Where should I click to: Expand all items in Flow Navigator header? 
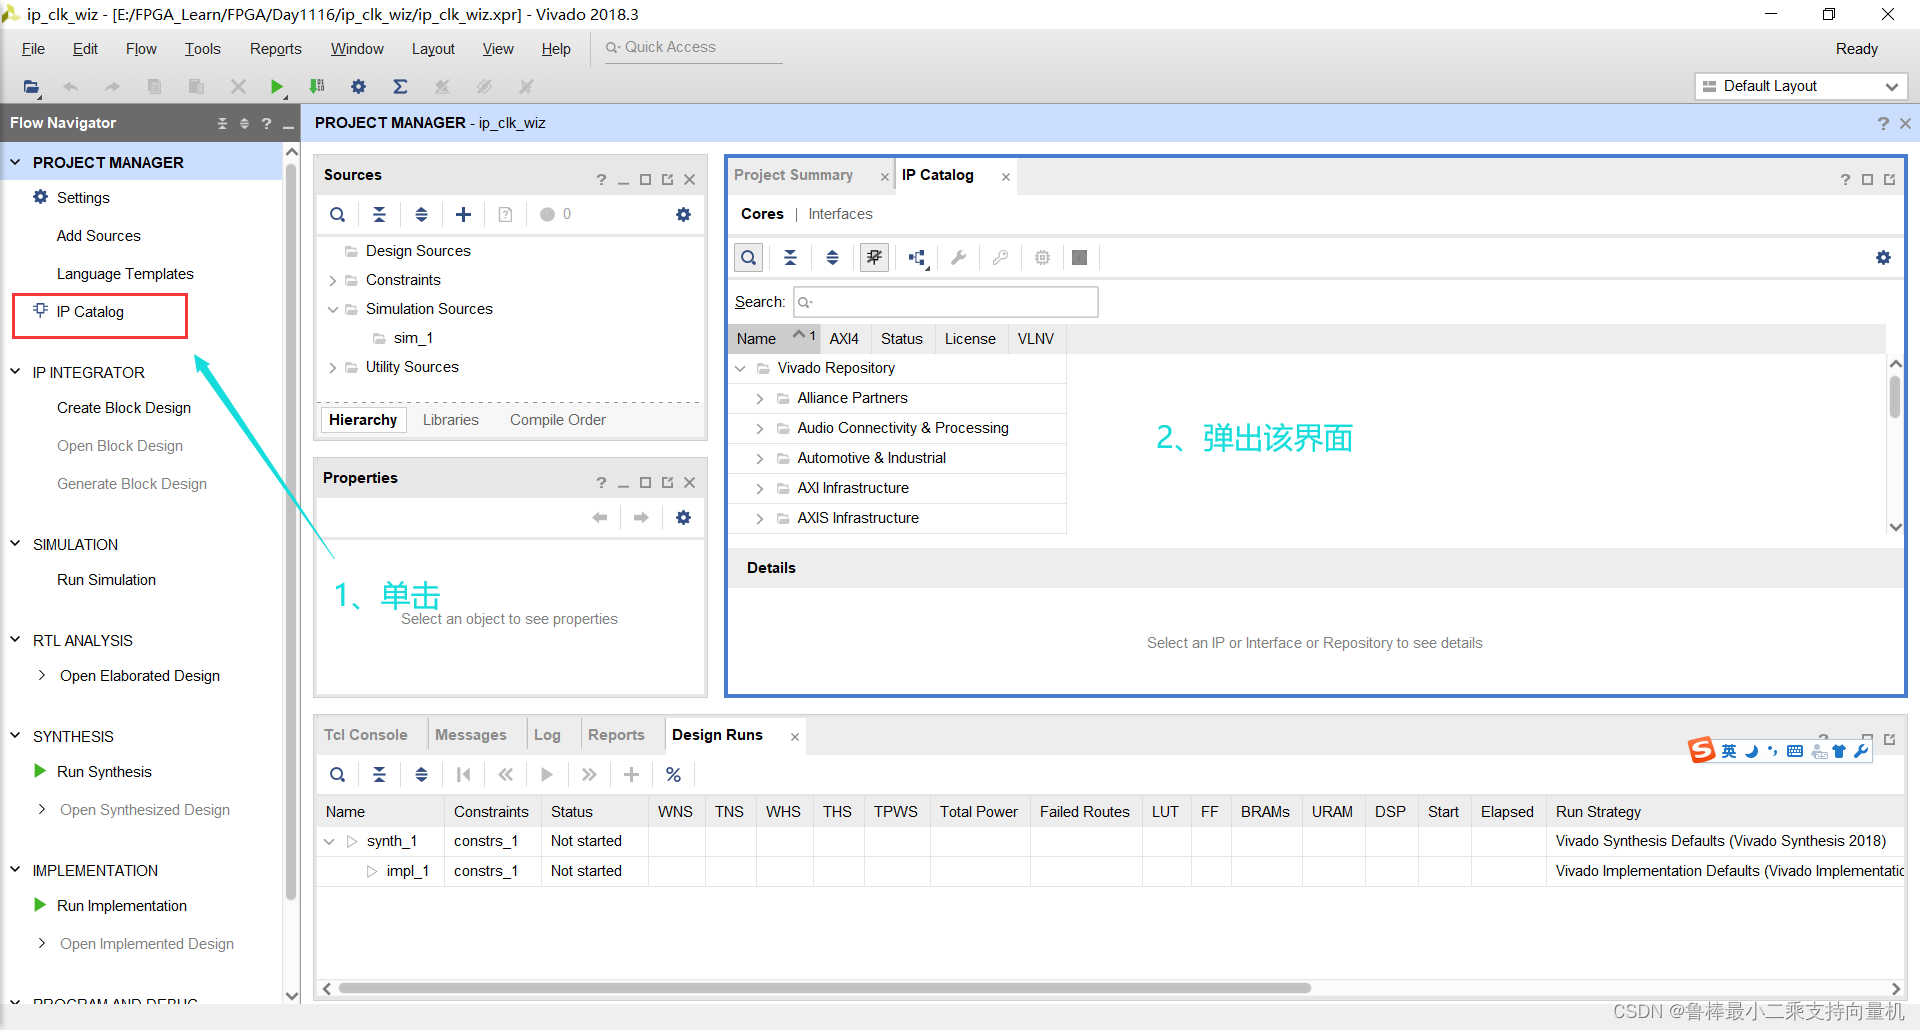(x=244, y=123)
